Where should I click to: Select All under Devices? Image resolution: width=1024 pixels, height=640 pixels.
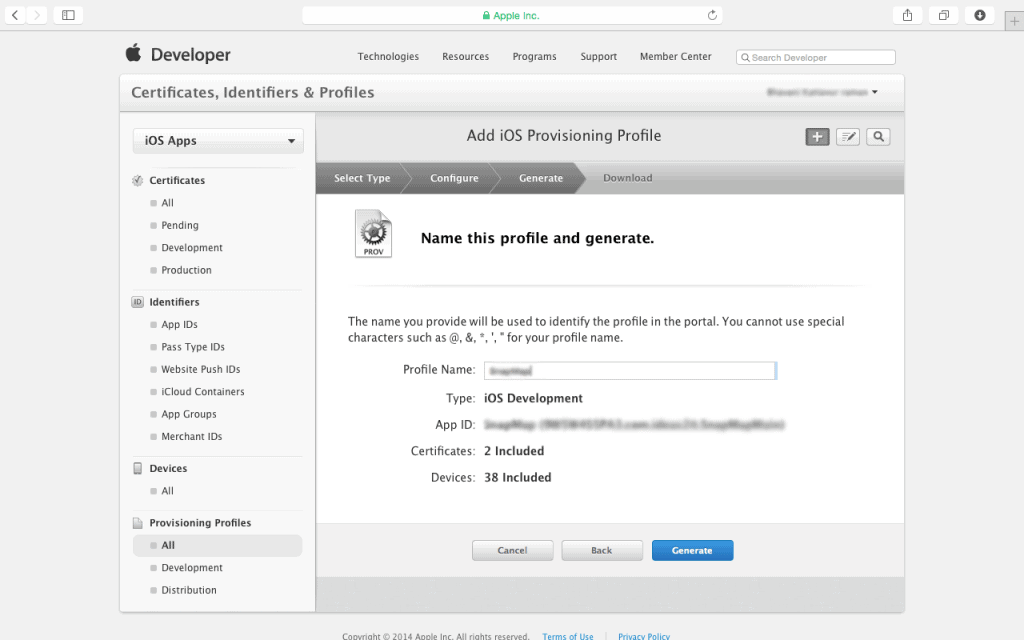[167, 491]
